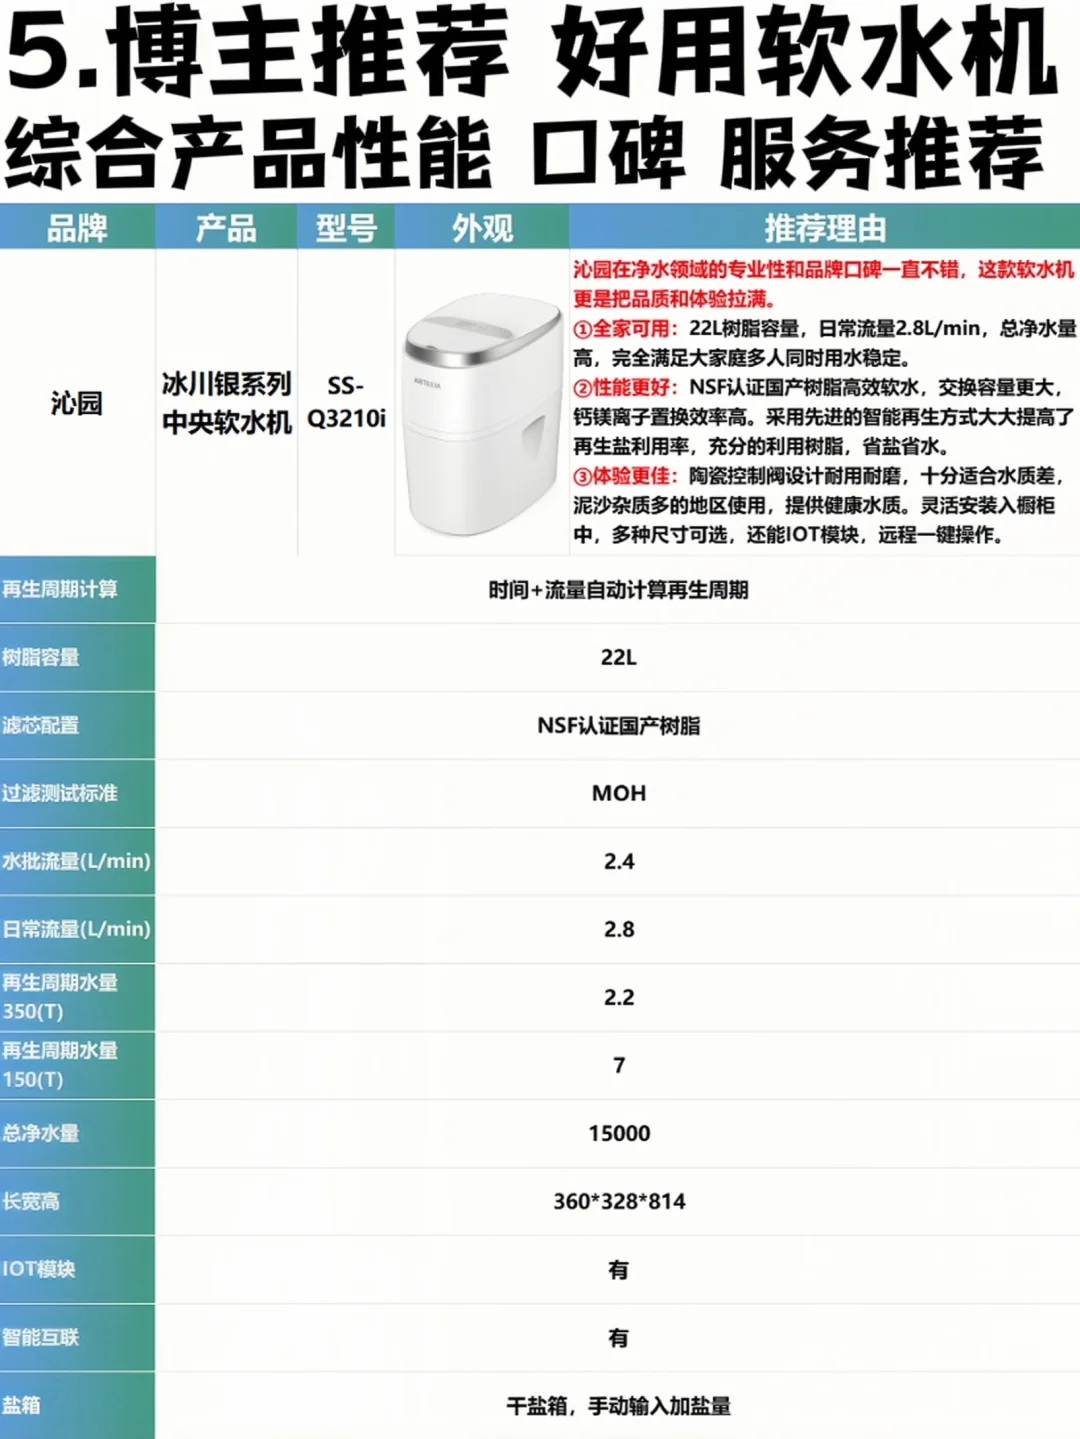Click the '再生周期计算' row label

pos(60,589)
